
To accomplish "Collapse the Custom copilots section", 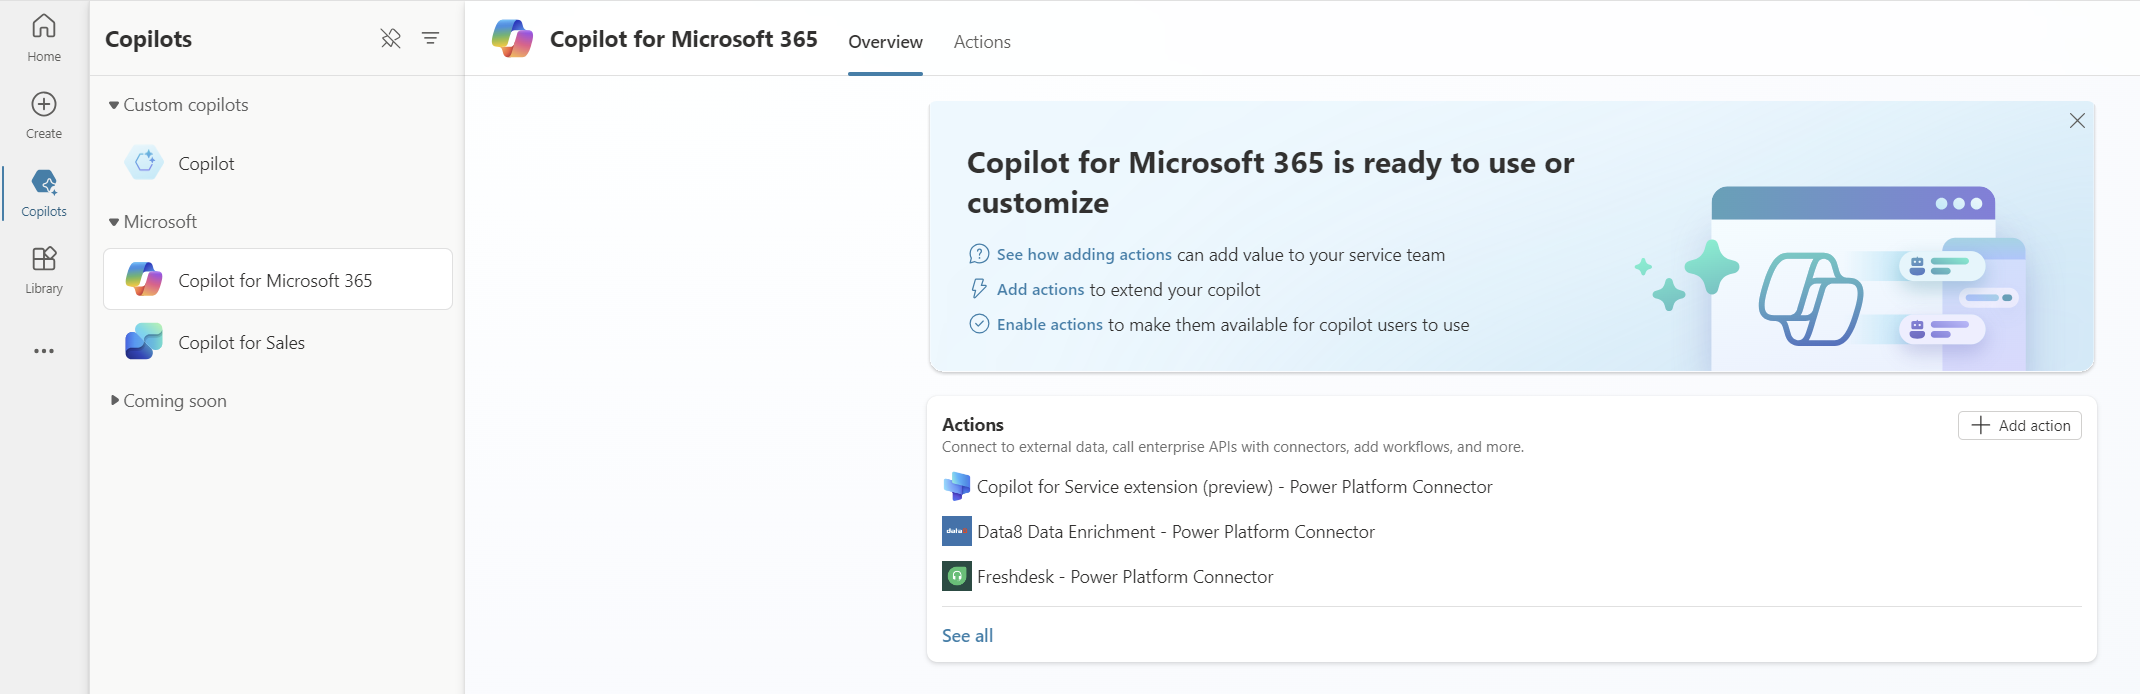I will pos(114,105).
